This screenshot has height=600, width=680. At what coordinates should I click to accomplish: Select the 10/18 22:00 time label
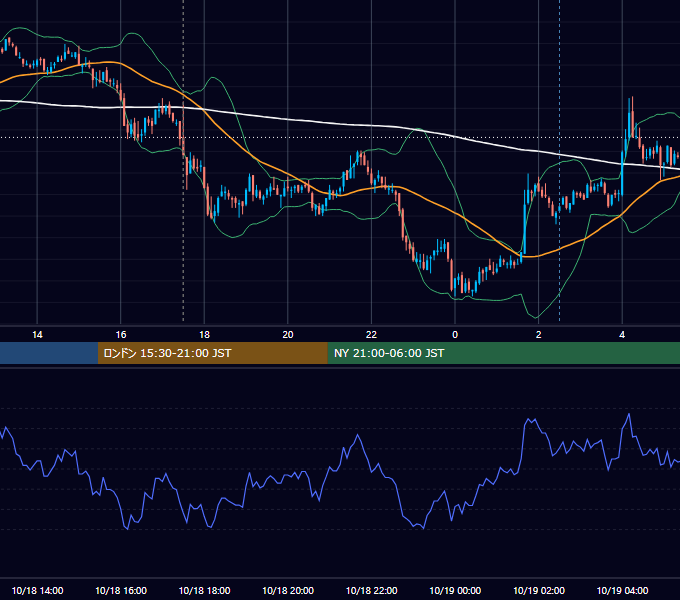pyautogui.click(x=372, y=590)
